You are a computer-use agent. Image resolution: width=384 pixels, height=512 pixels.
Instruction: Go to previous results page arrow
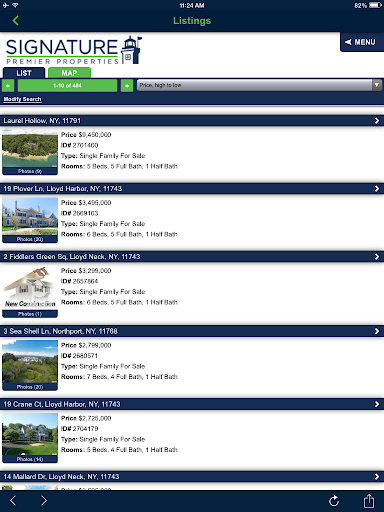coord(8,86)
